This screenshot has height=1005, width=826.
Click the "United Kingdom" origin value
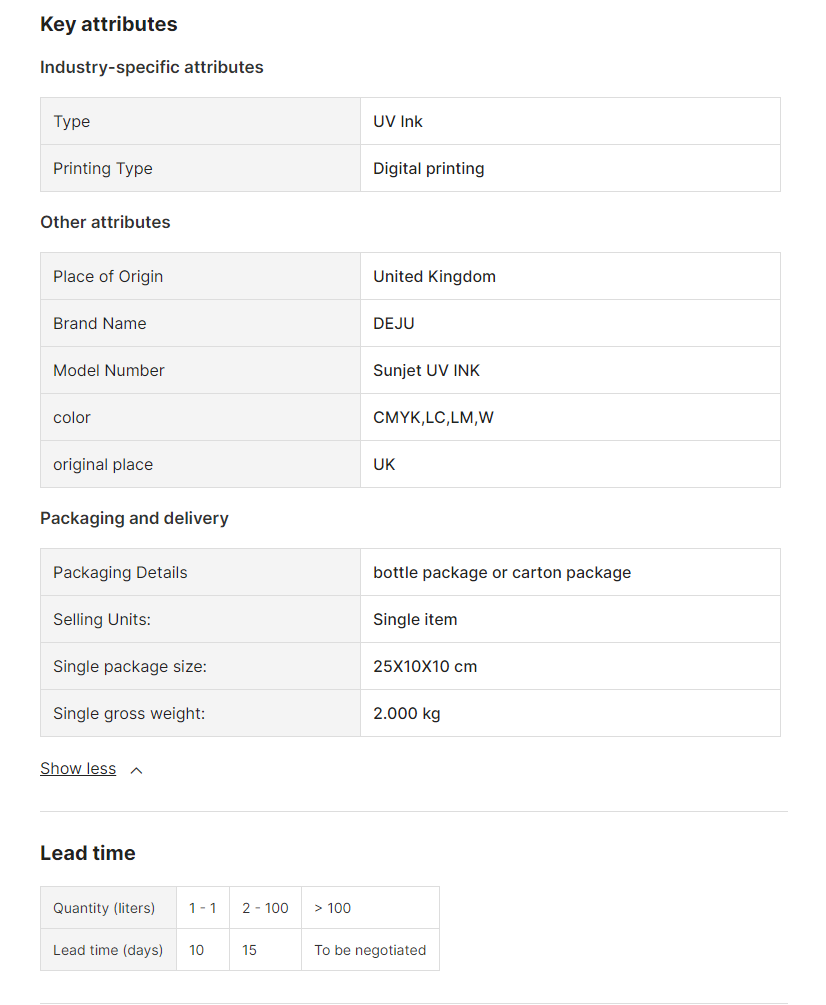[434, 276]
